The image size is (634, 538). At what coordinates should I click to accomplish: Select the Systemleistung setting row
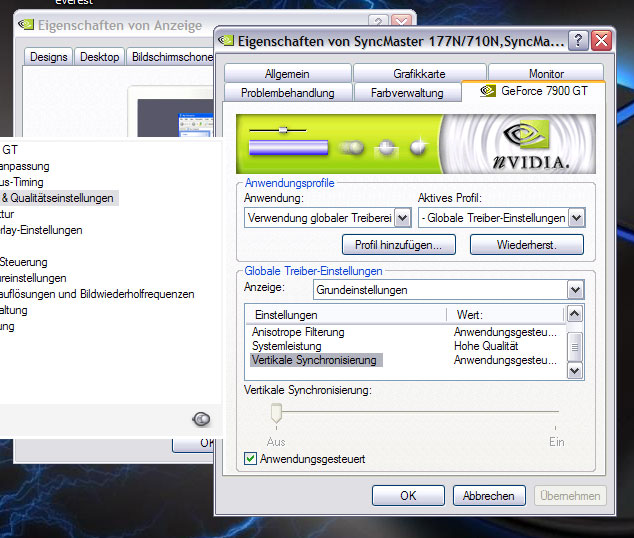click(x=404, y=346)
